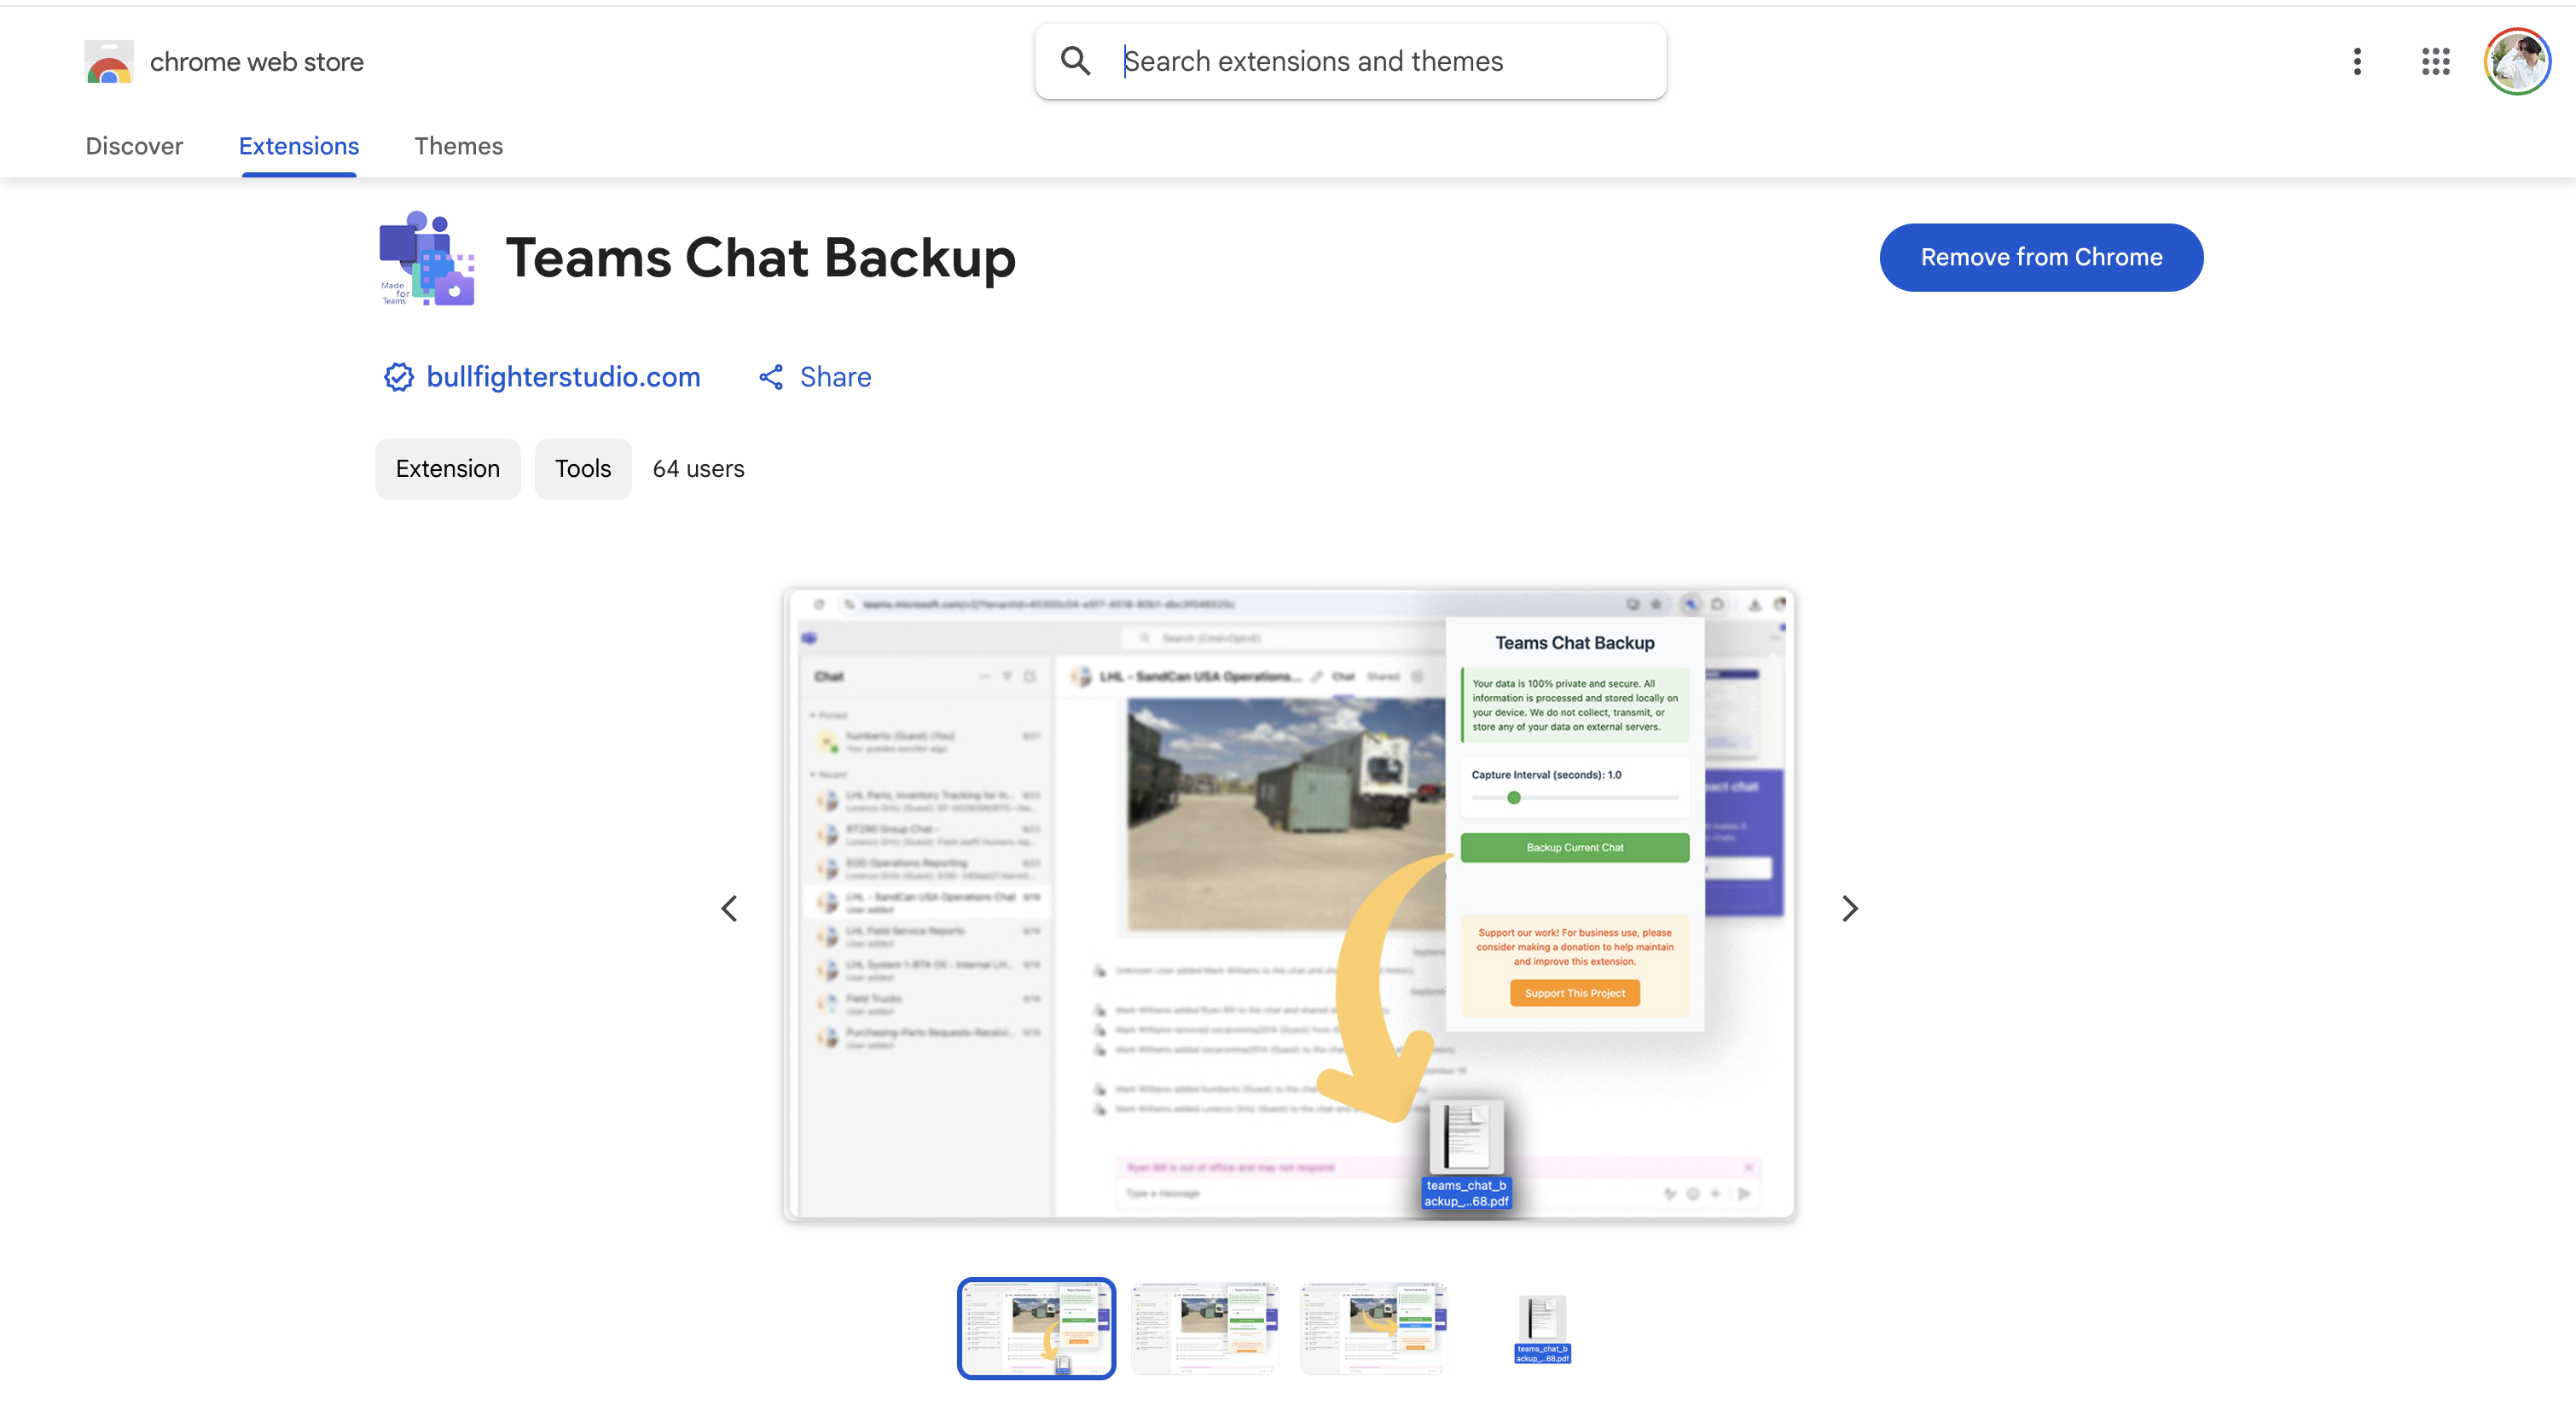Viewport: 2576px width, 1411px height.
Task: Advance the screenshot carousel with right arrow
Action: [1849, 908]
